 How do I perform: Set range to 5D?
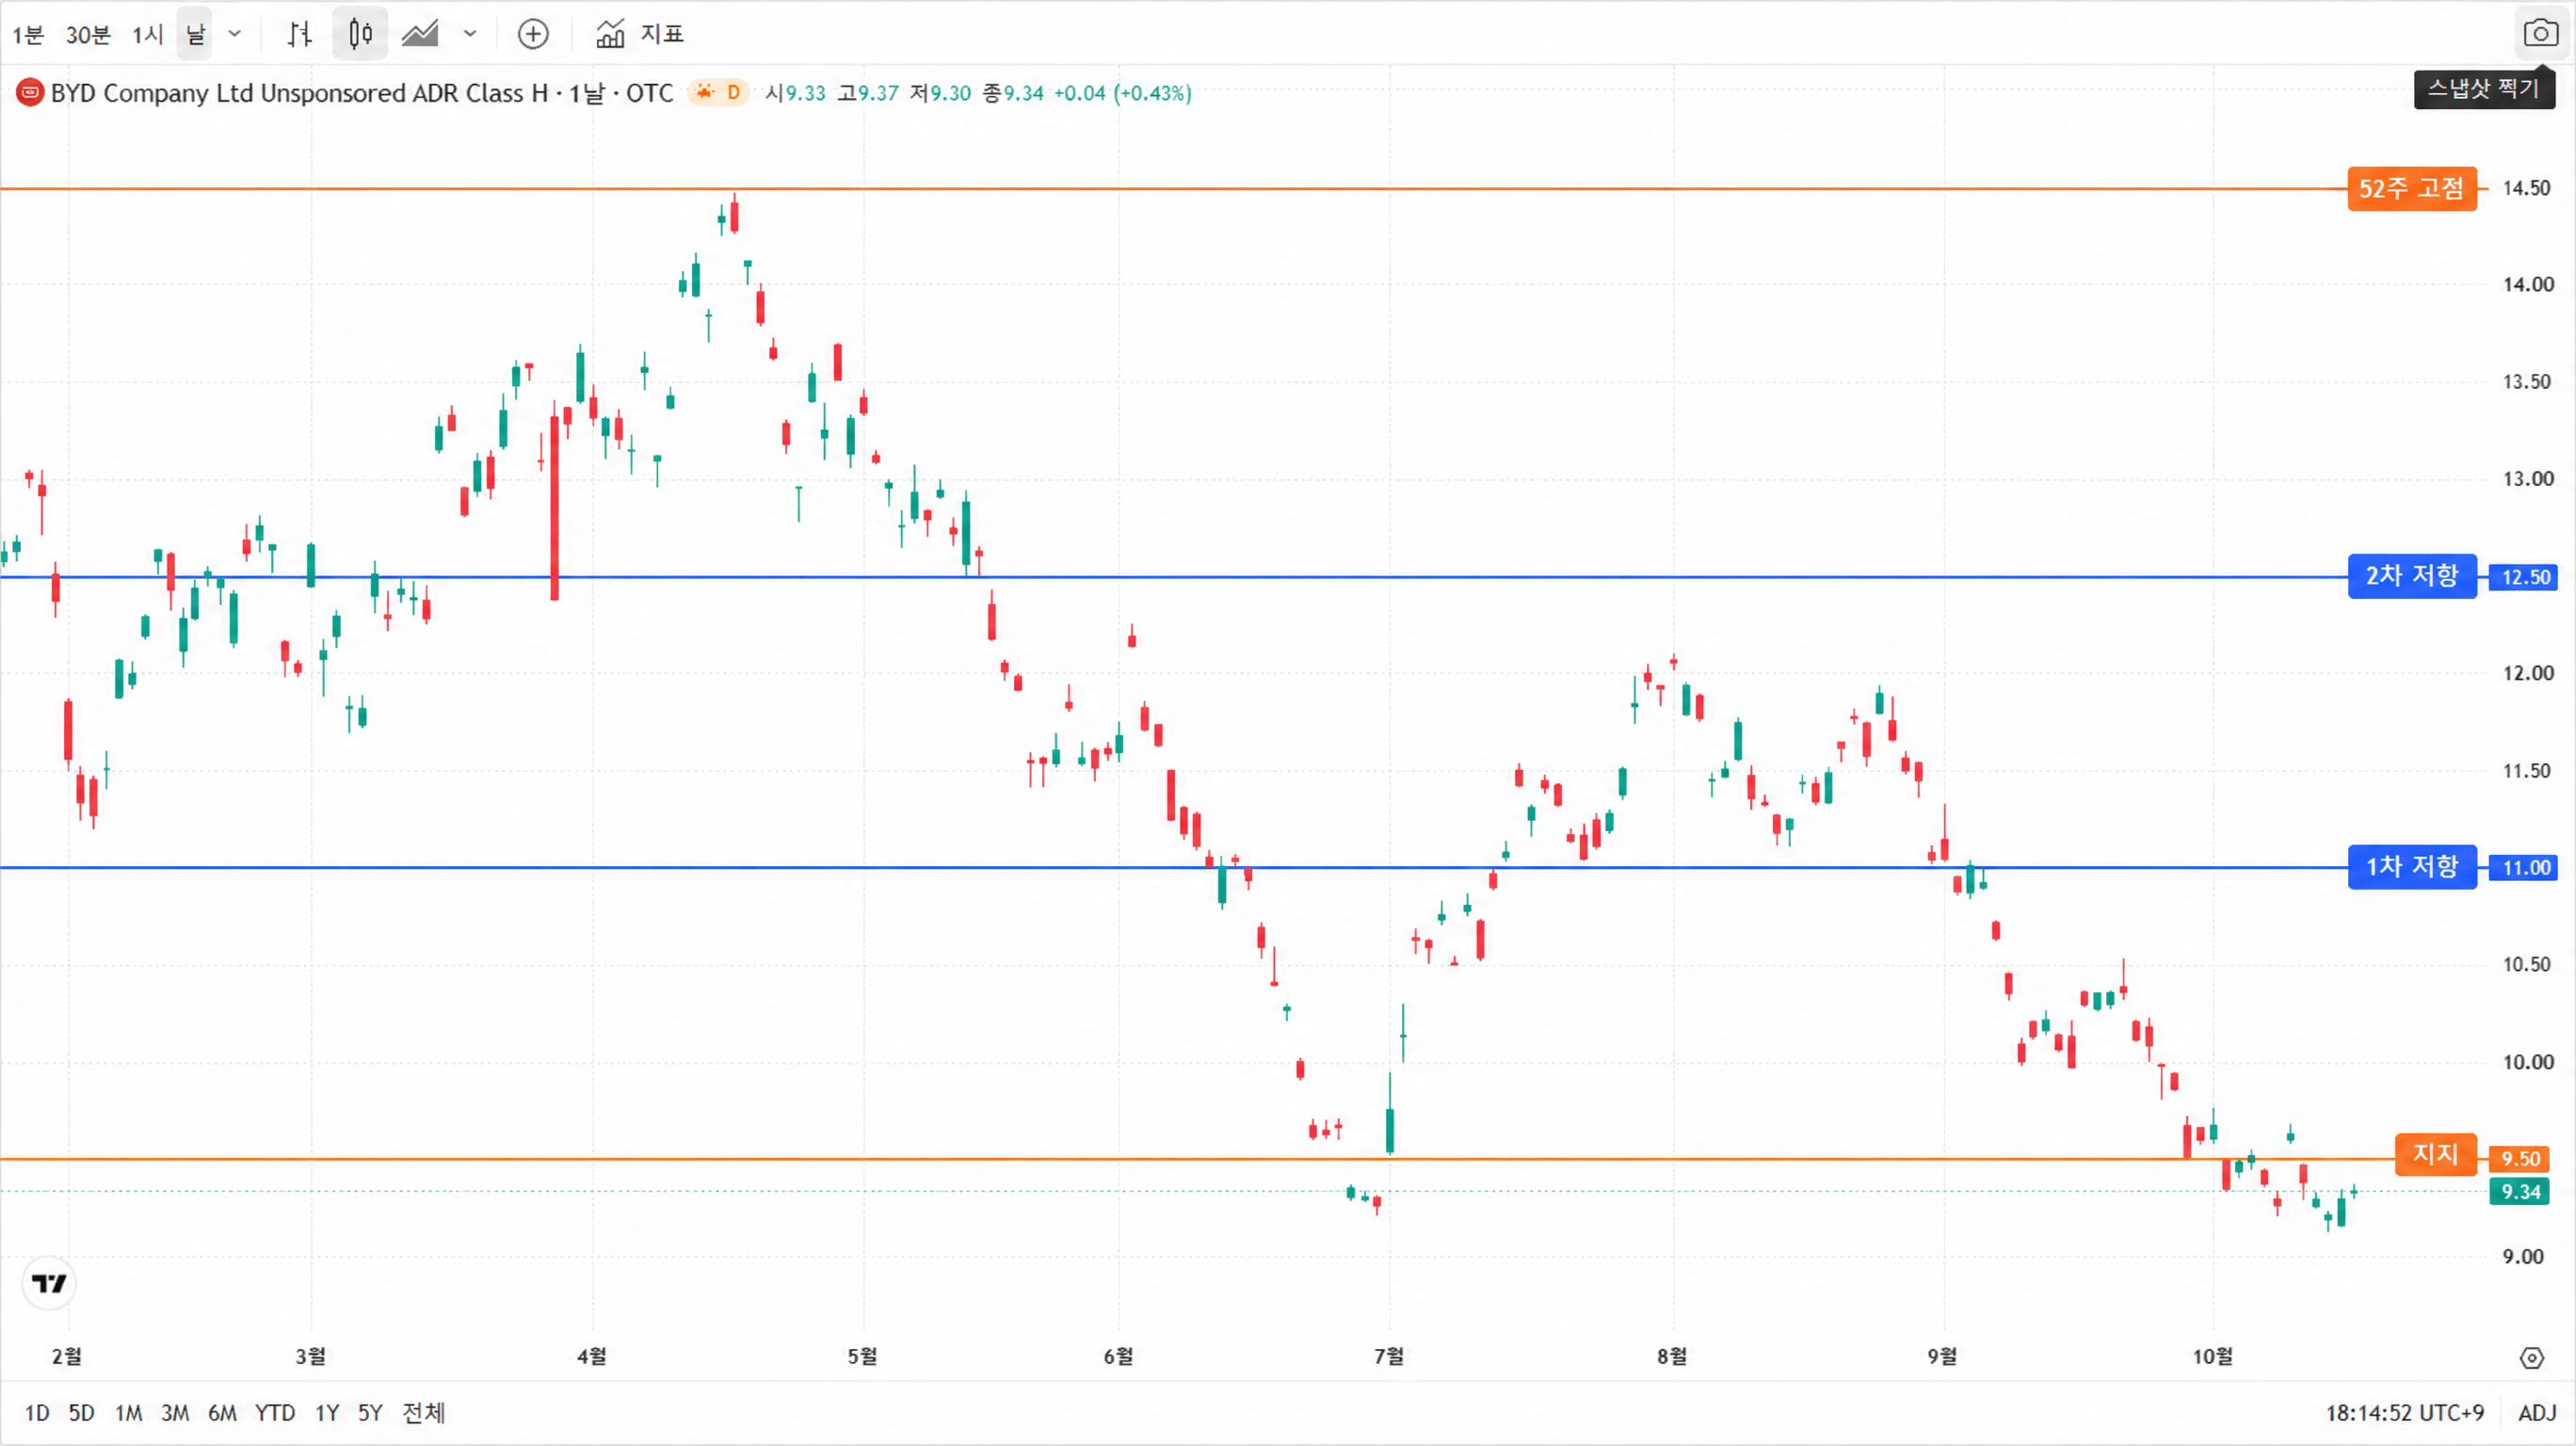pyautogui.click(x=82, y=1413)
